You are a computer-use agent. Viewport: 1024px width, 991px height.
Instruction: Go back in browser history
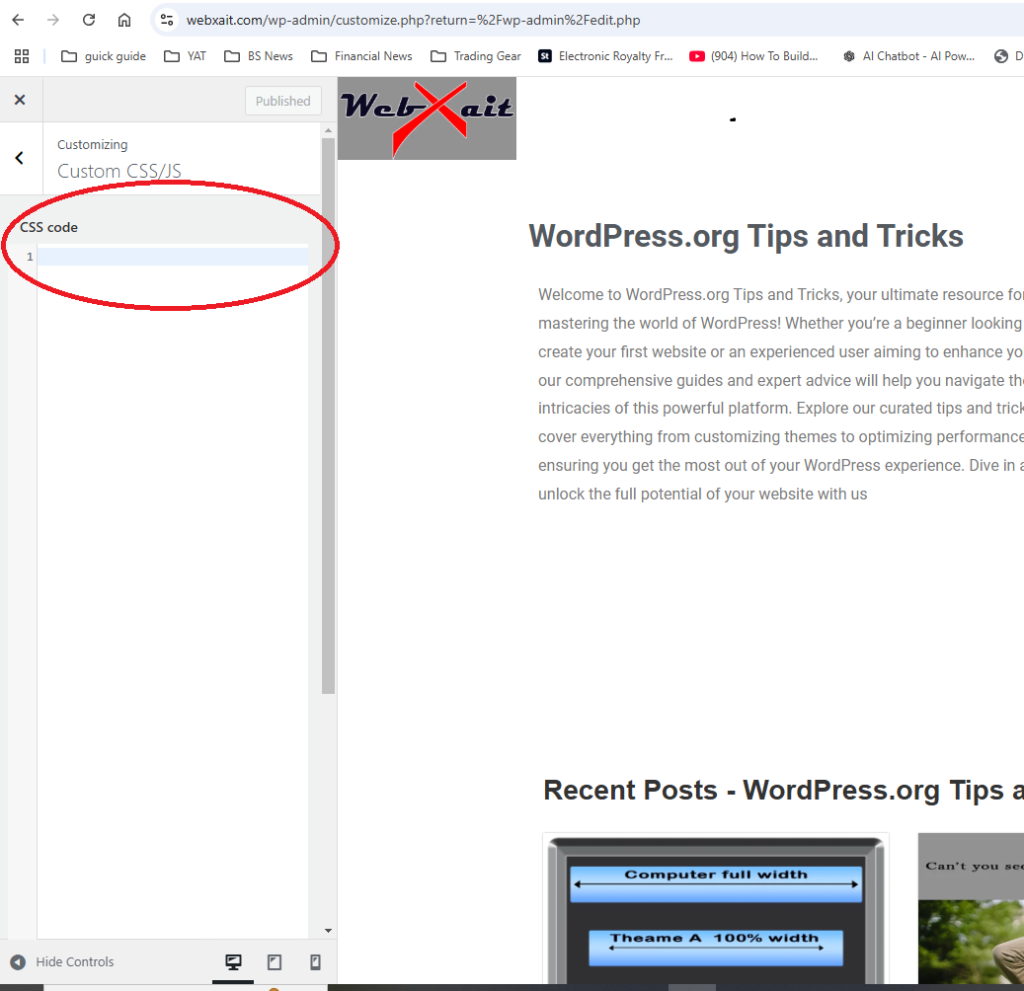(x=18, y=20)
